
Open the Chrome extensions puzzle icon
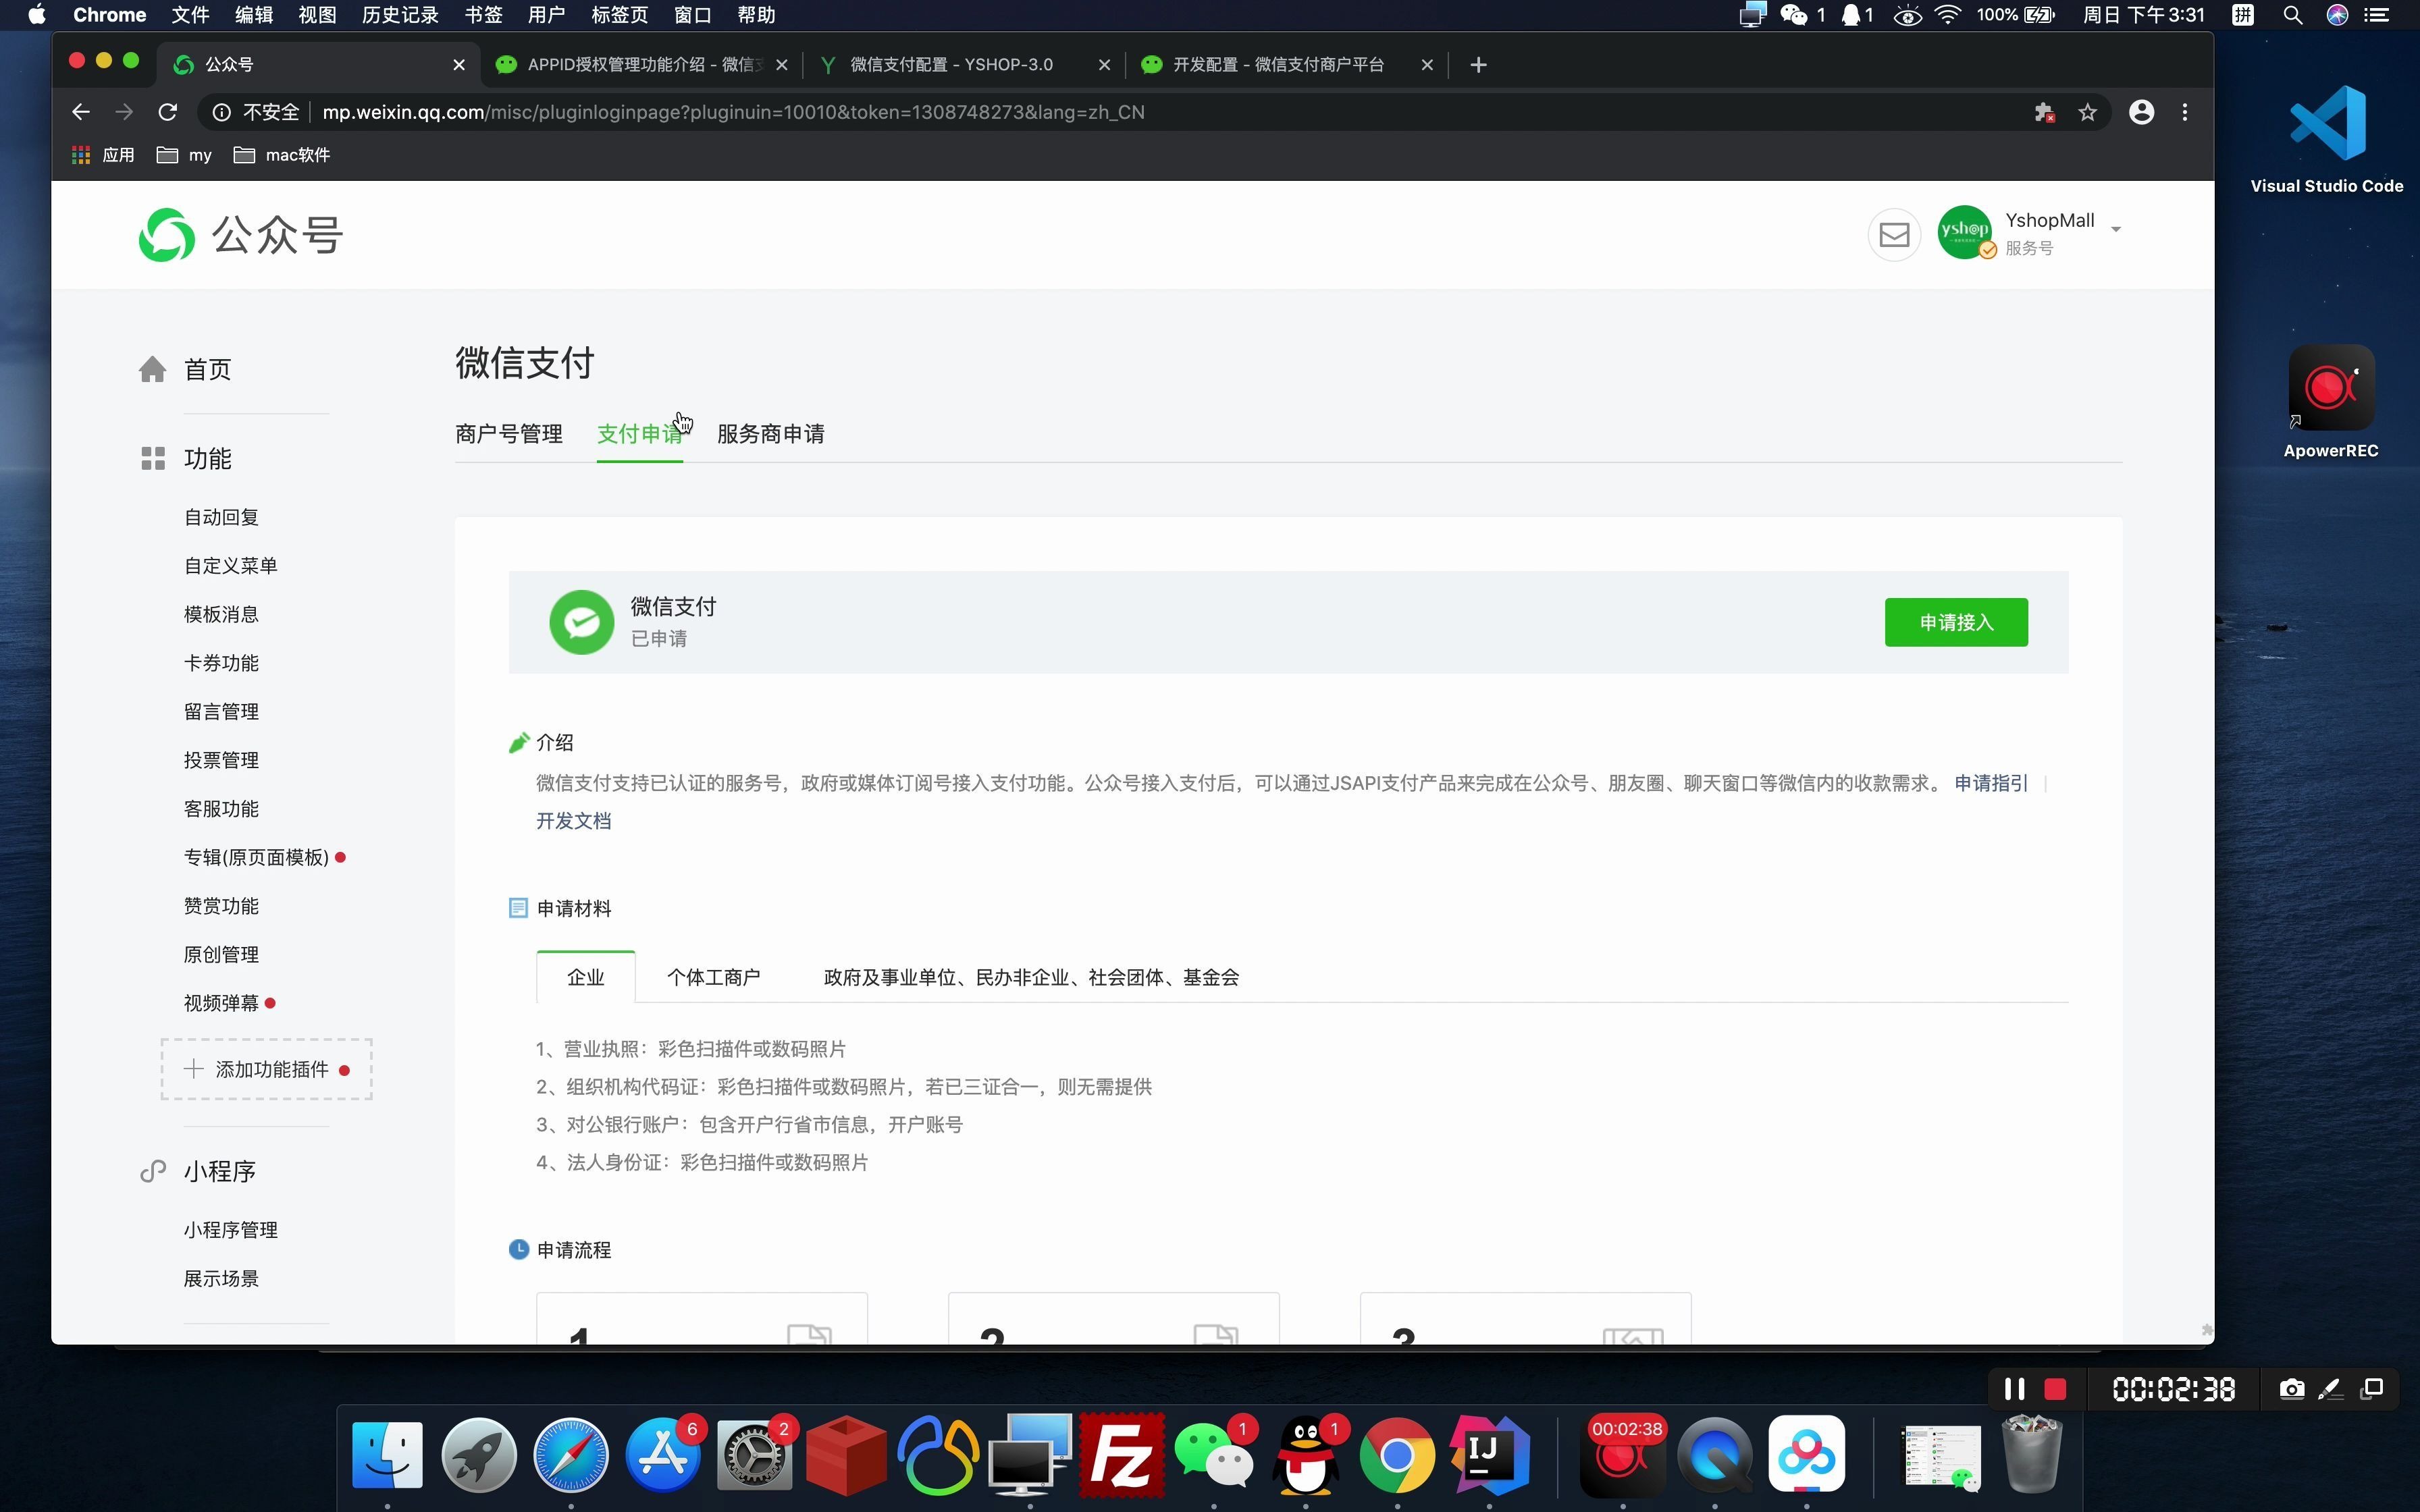tap(2044, 112)
